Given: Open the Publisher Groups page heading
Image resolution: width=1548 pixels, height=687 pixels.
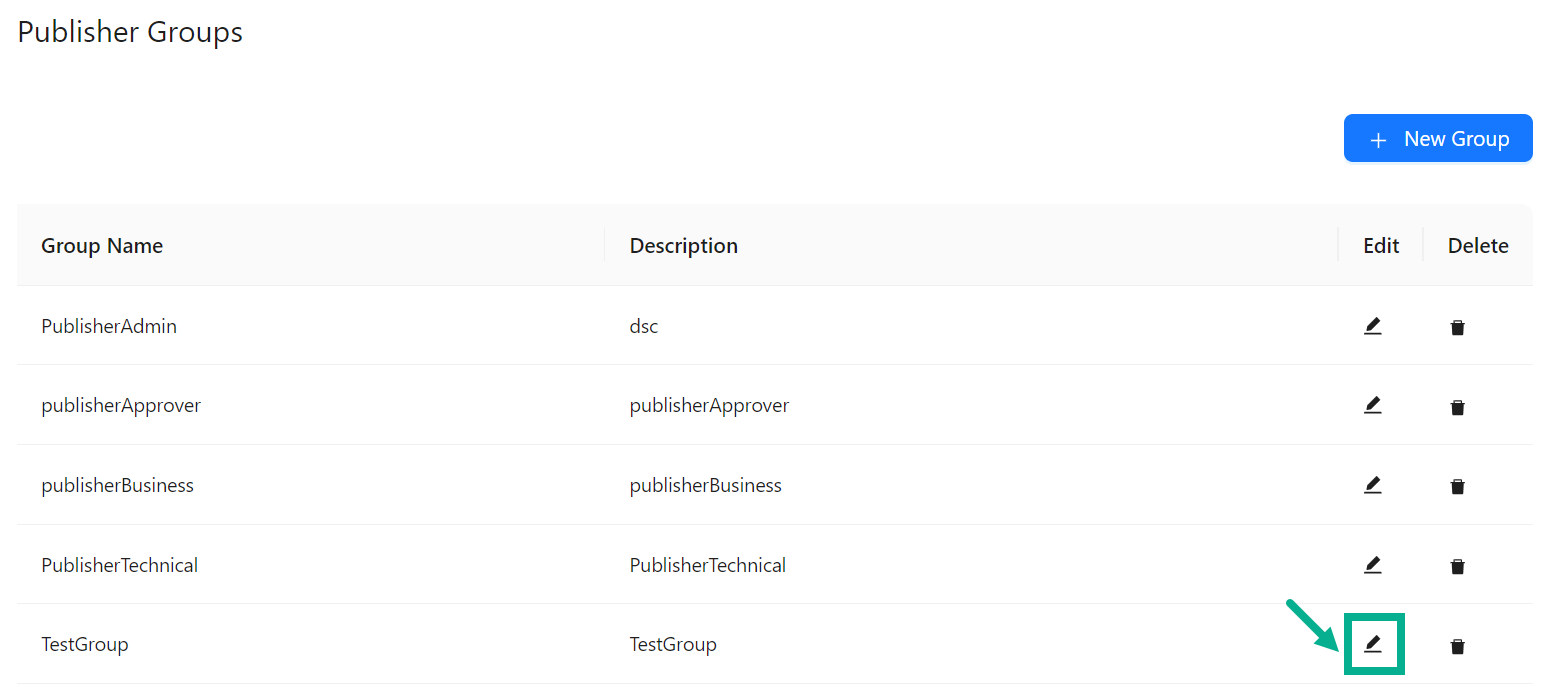Looking at the screenshot, I should pos(129,31).
